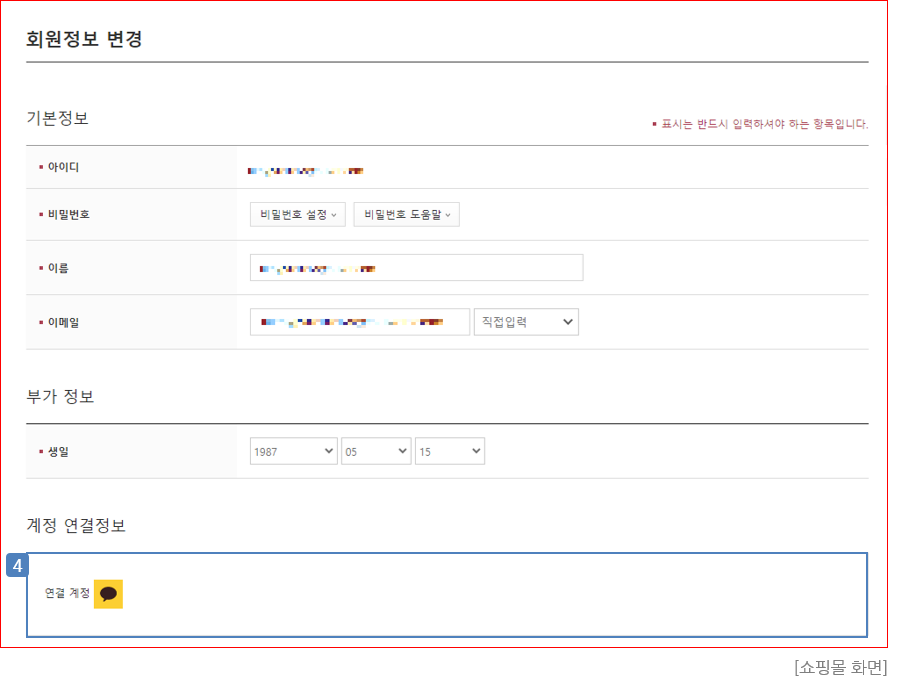Open the 직접입력 email domain dropdown
Screen dimensions: 903x687
(x=526, y=322)
